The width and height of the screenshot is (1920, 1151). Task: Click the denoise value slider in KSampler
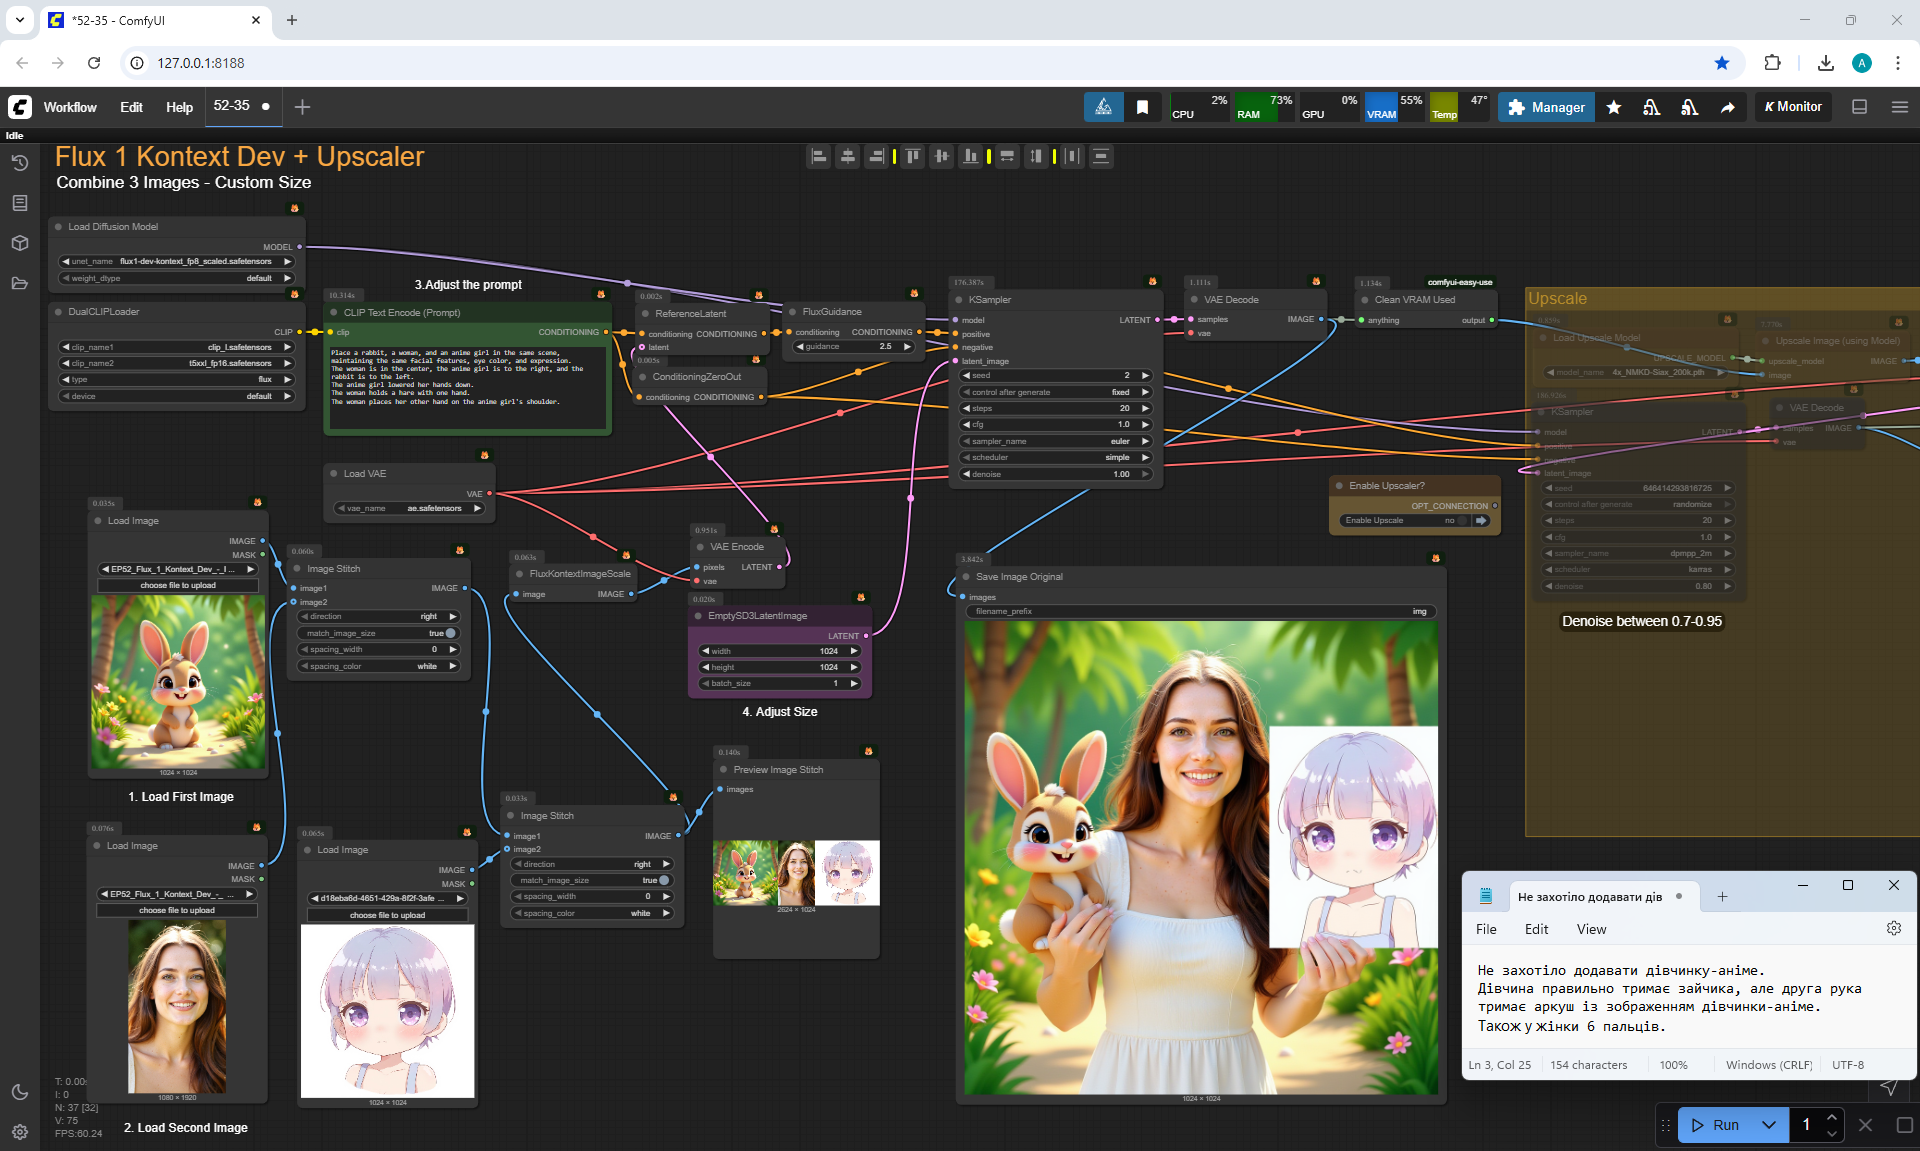coord(1055,474)
